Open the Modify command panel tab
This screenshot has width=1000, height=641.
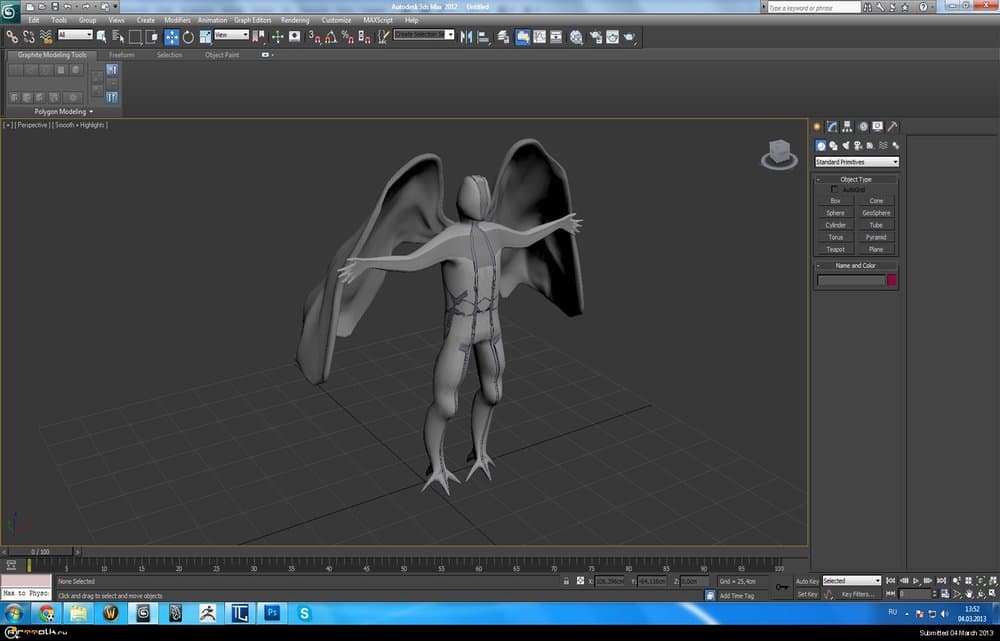[x=832, y=127]
